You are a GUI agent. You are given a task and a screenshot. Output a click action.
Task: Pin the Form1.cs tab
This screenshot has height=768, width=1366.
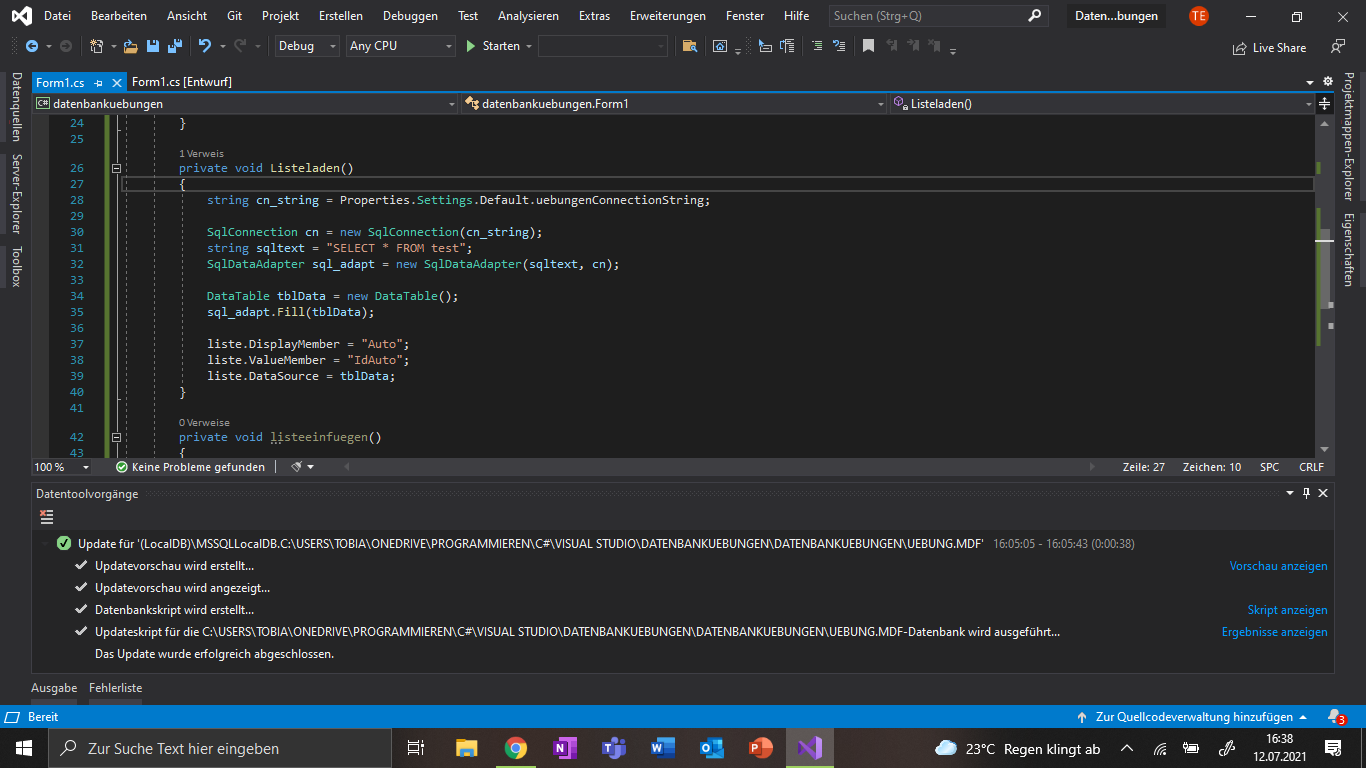pyautogui.click(x=99, y=83)
